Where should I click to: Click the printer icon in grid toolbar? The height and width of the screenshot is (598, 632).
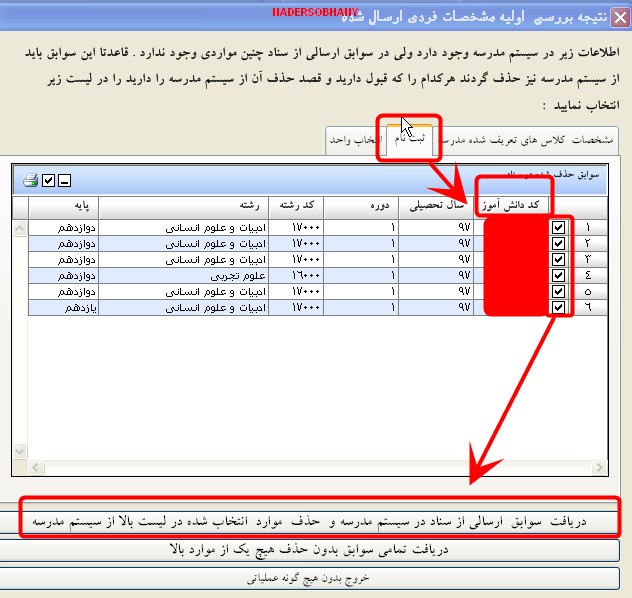coord(31,180)
